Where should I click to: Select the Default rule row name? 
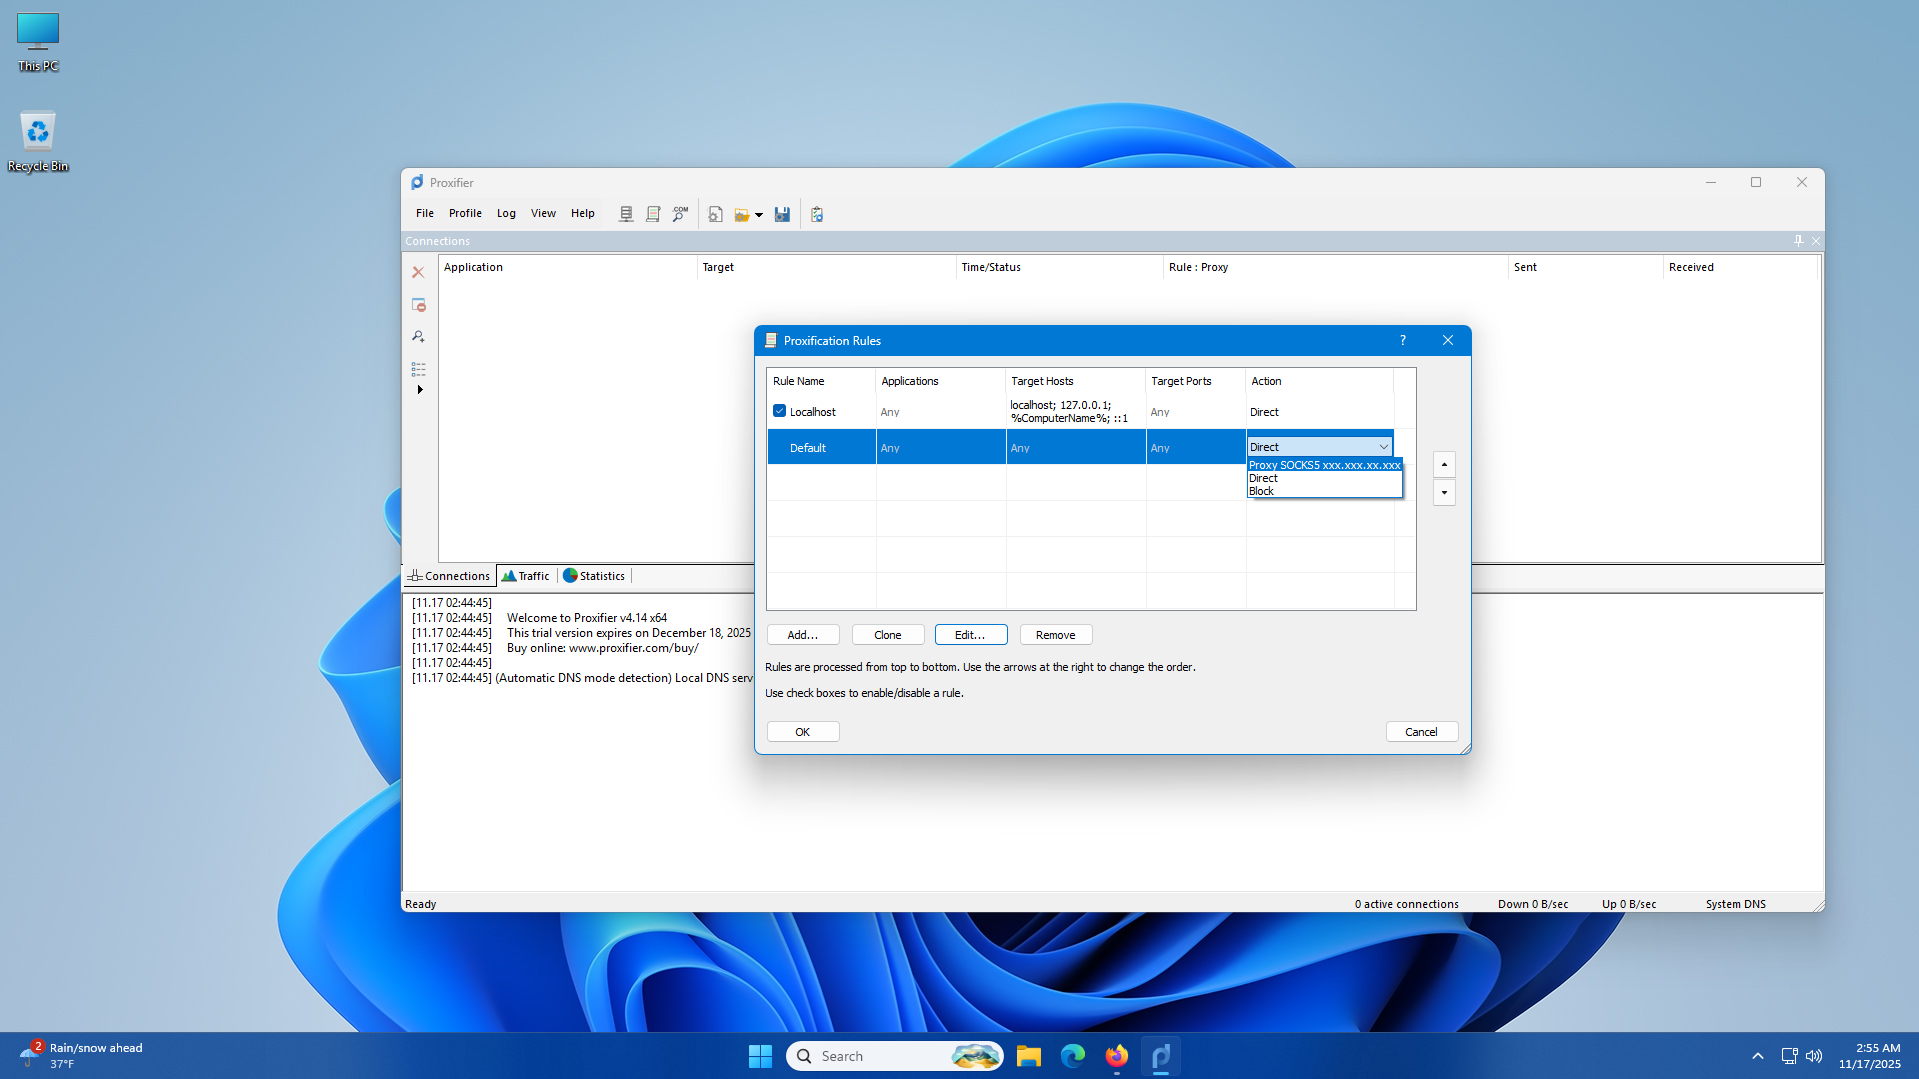coord(808,448)
